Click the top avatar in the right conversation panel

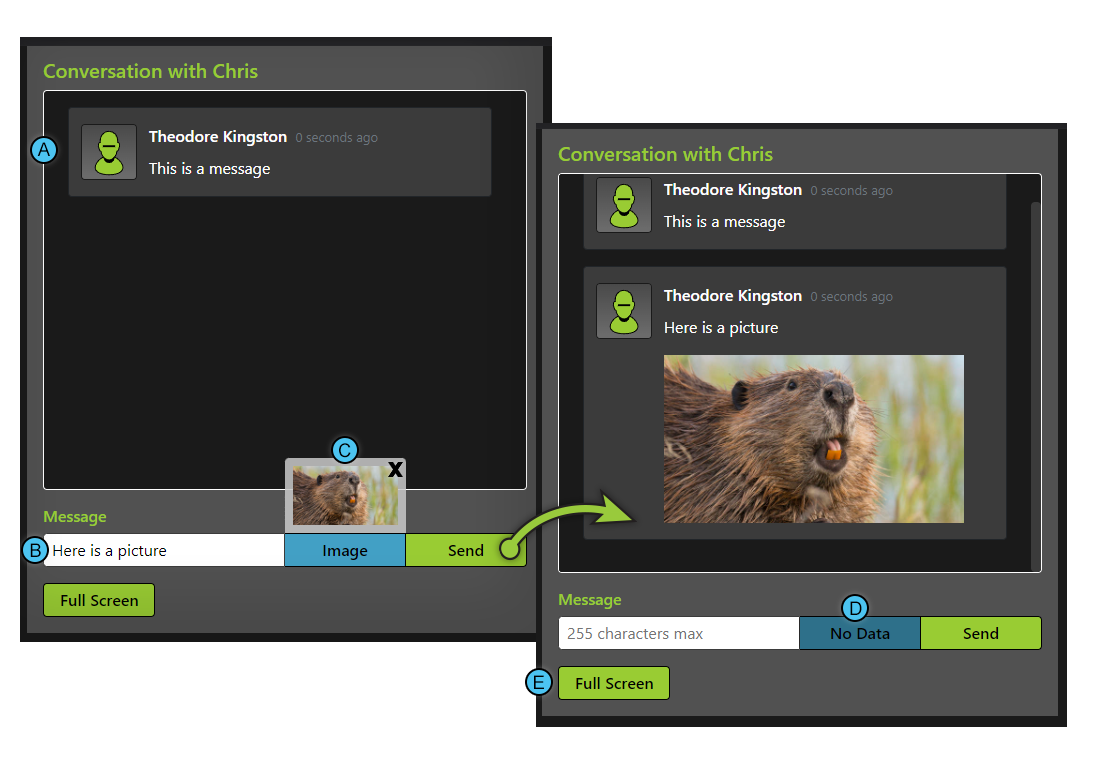[624, 205]
